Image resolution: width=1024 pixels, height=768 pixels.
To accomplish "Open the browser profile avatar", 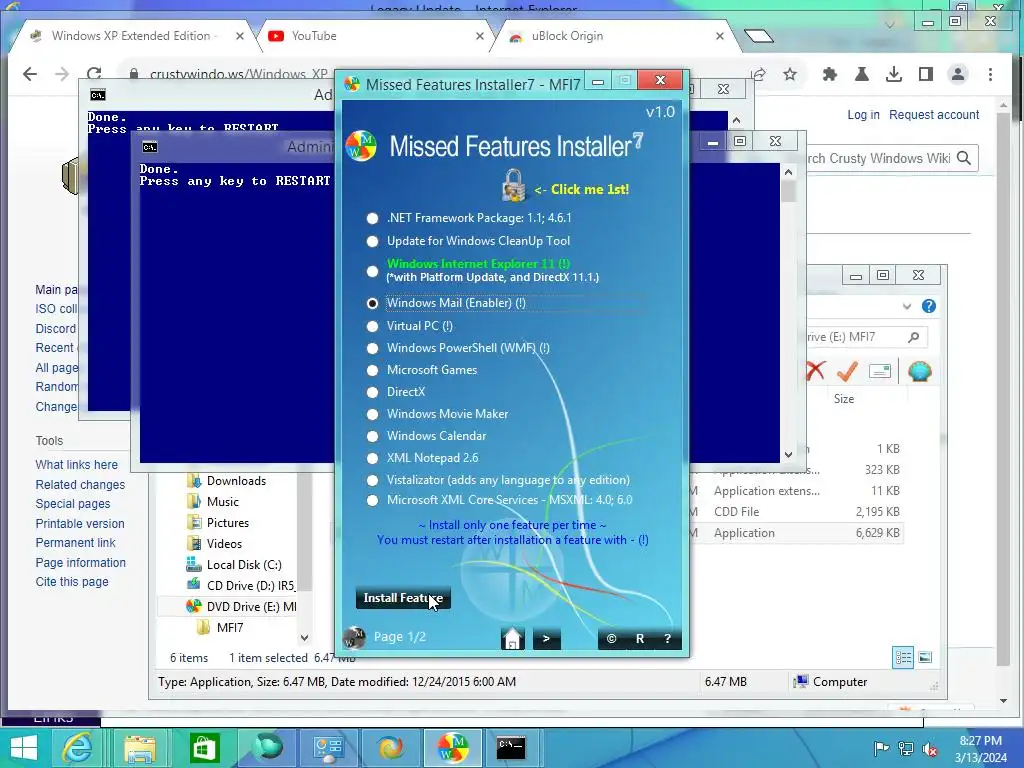I will 958,74.
